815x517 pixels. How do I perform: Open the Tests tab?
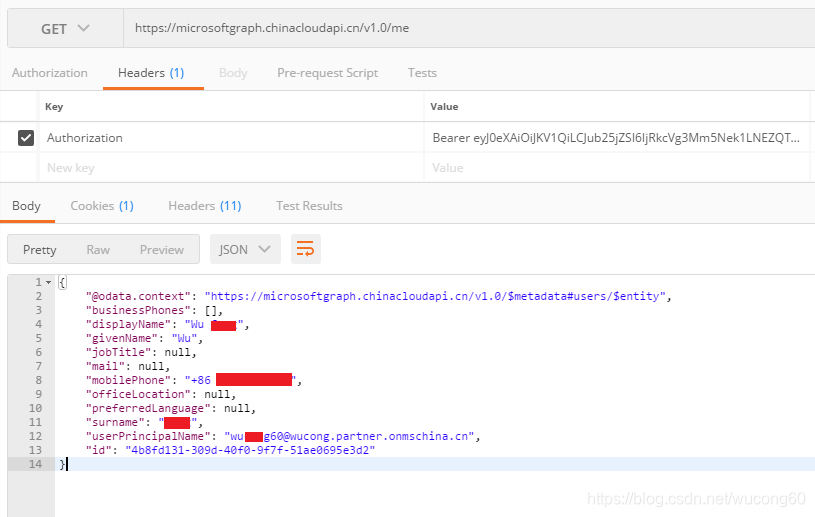tap(422, 73)
